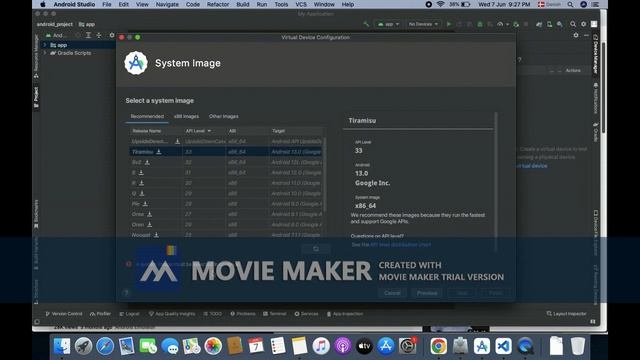Open the Build menu
This screenshot has height=360, width=640.
(243, 4)
